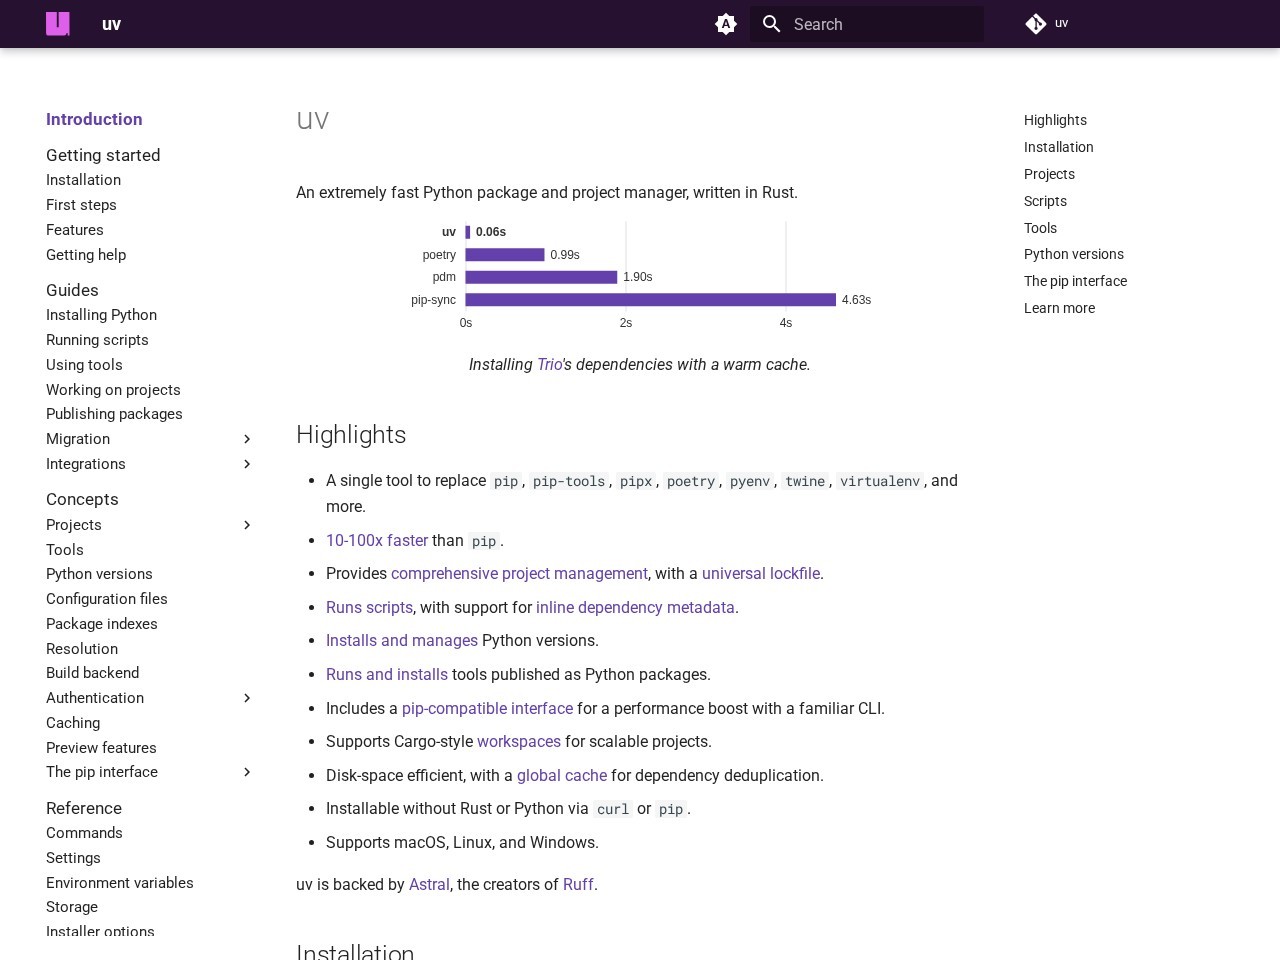Jump to Installation in table of contents
This screenshot has width=1280, height=960.
coord(1059,147)
